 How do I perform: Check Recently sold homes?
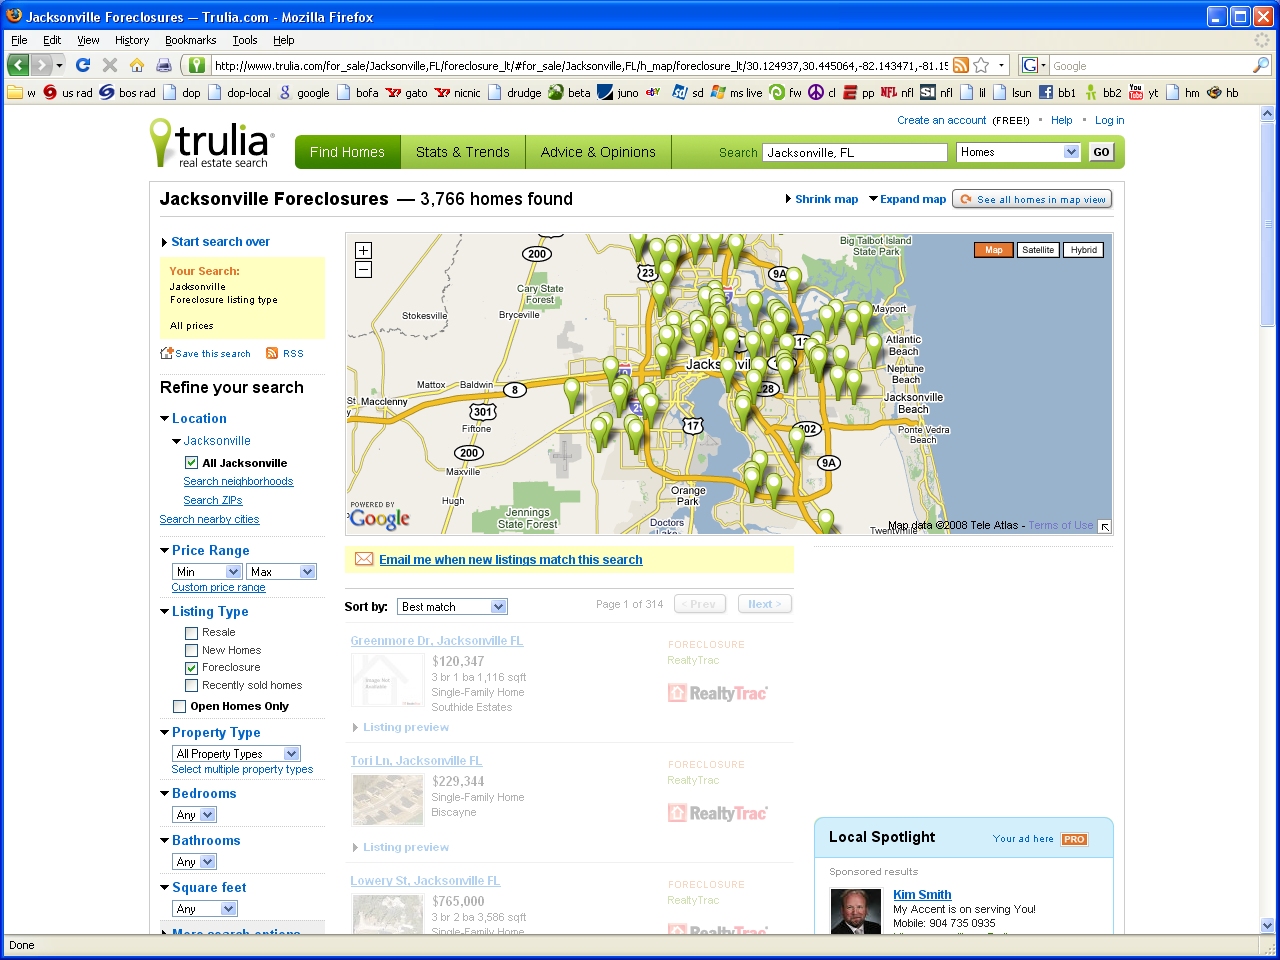191,686
